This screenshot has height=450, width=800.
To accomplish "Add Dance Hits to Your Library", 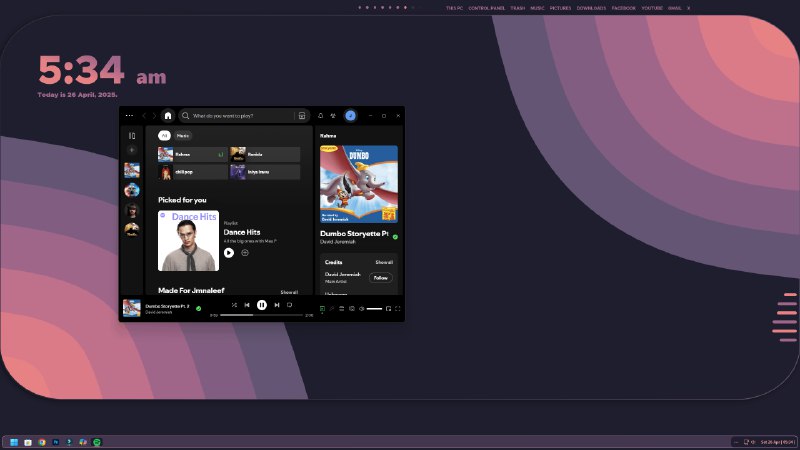I will (x=245, y=253).
